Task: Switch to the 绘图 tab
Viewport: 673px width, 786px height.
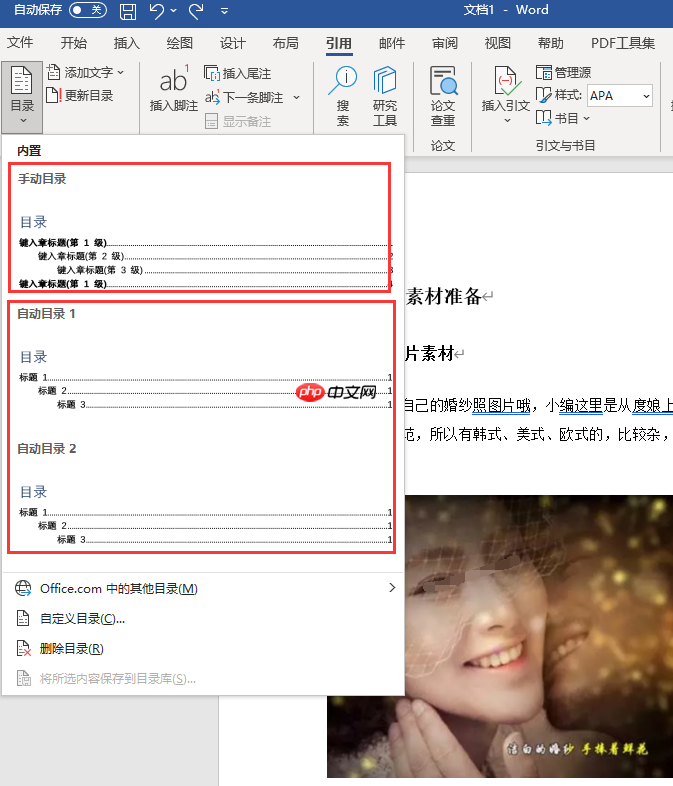Action: point(180,43)
